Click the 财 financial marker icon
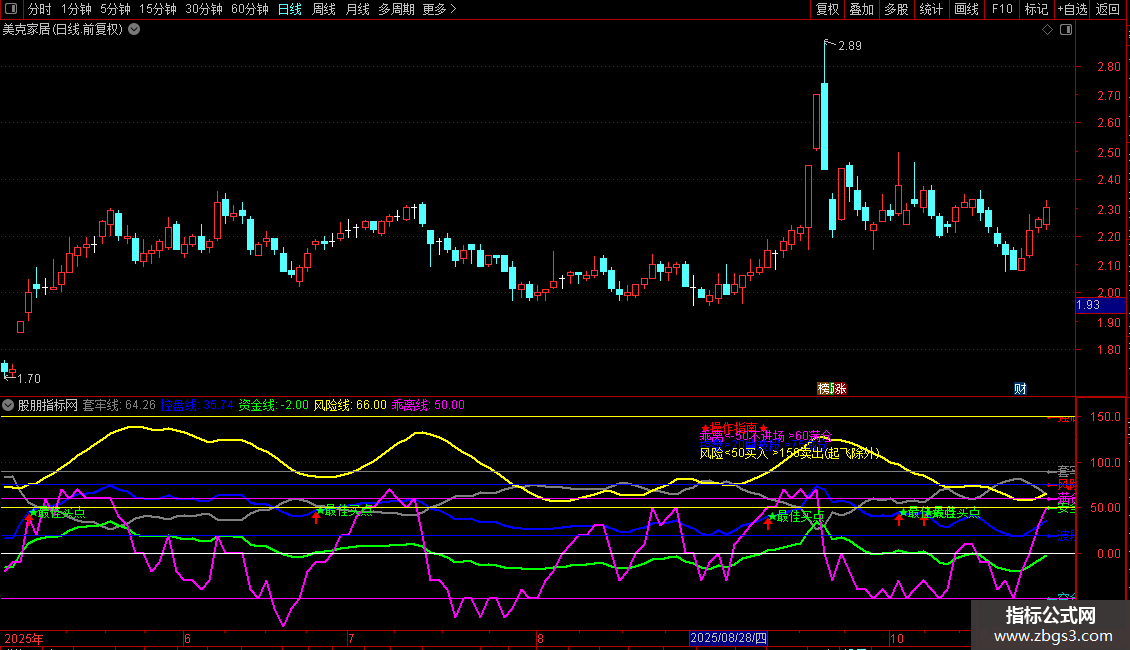The image size is (1130, 650). [x=1020, y=388]
